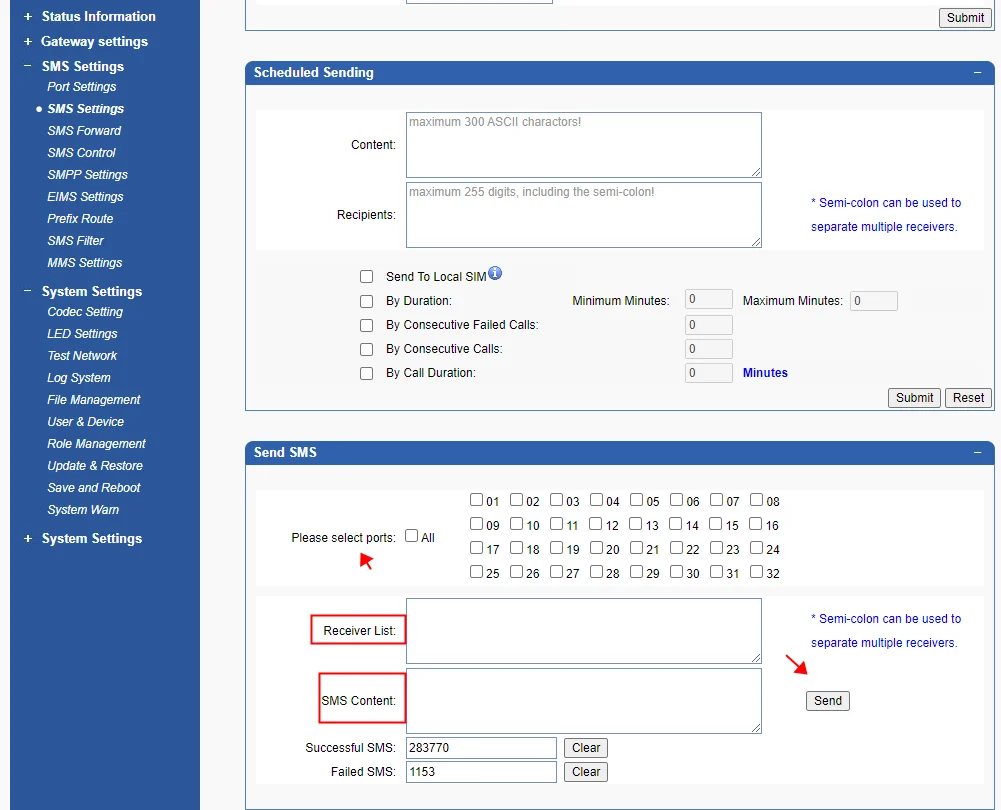Click the By Consecutive Calls value field
The image size is (1001, 810).
[x=709, y=349]
